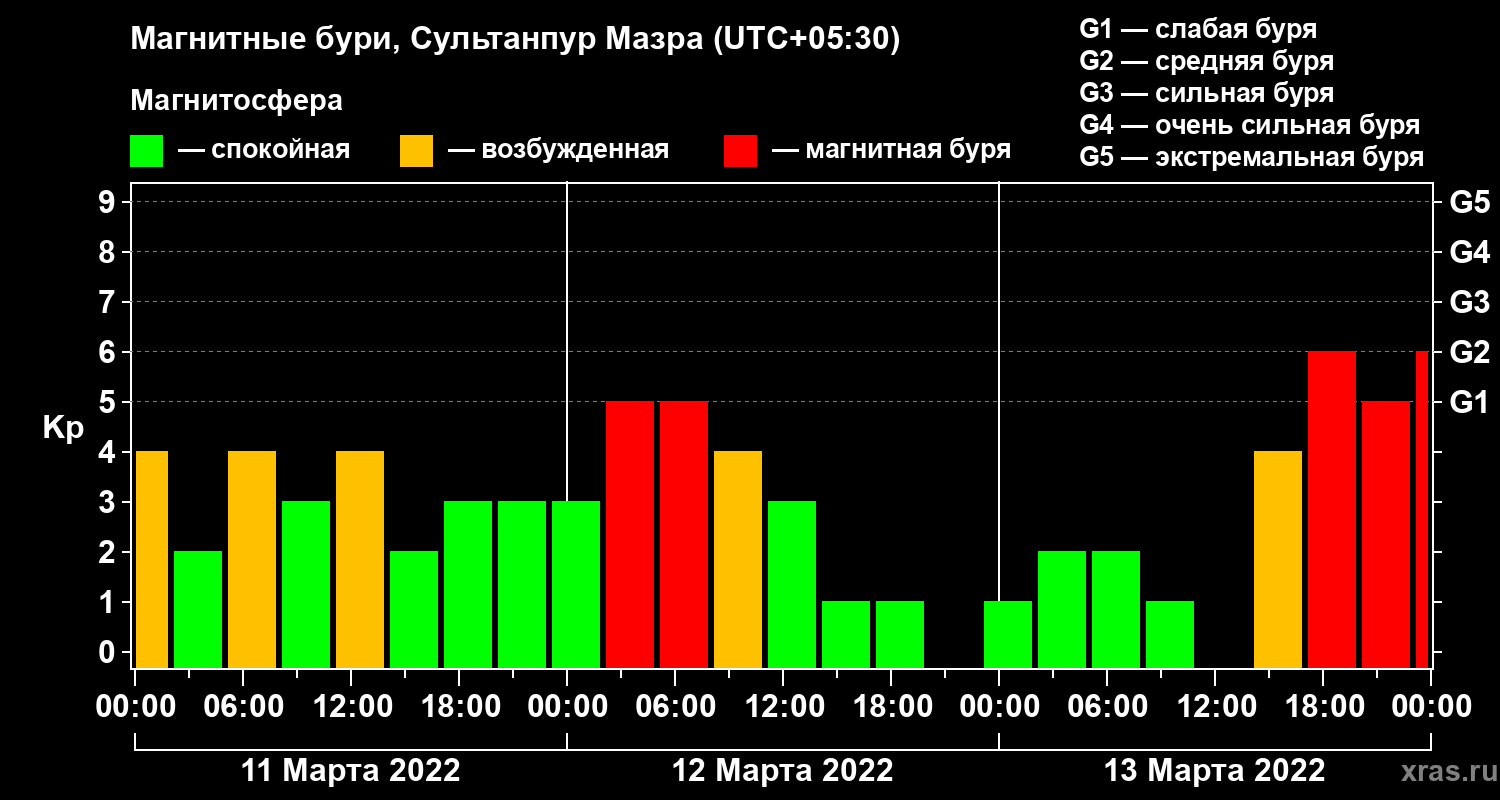This screenshot has width=1500, height=800.
Task: Click the orange Kp 4 bar at 15:00 on 13 Марта
Action: click(x=1278, y=560)
